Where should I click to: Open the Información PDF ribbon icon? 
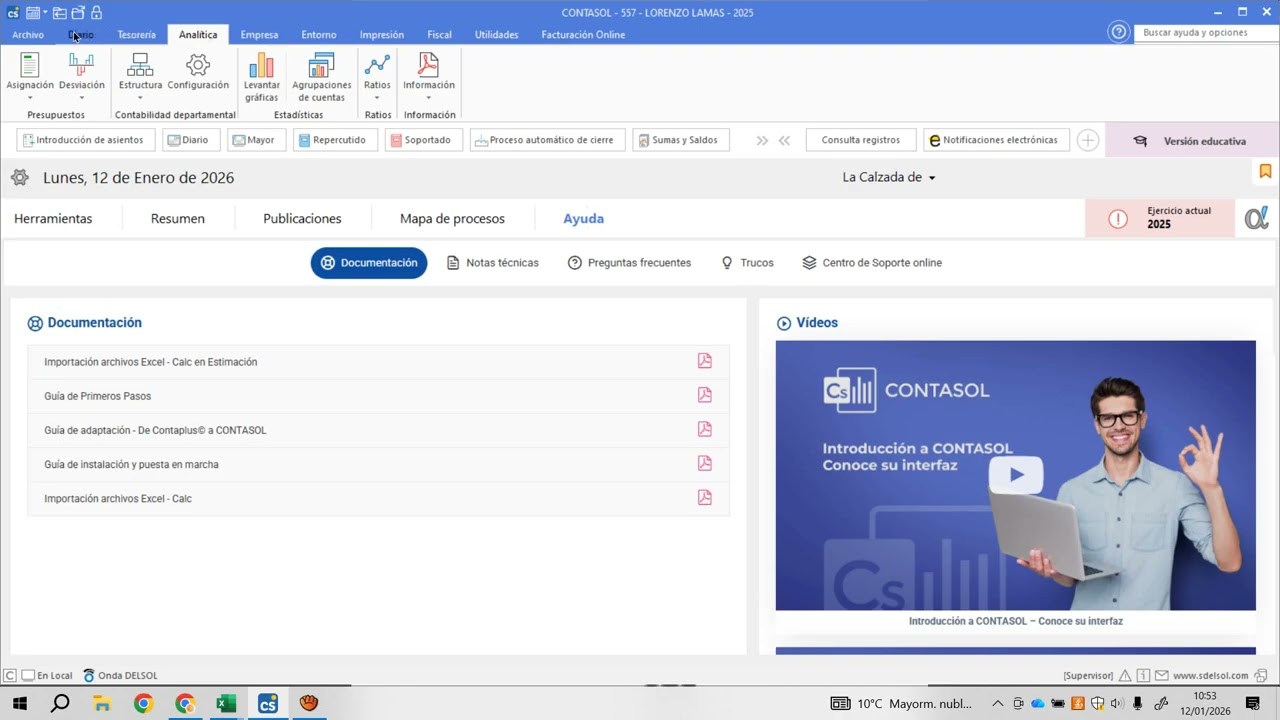point(429,66)
